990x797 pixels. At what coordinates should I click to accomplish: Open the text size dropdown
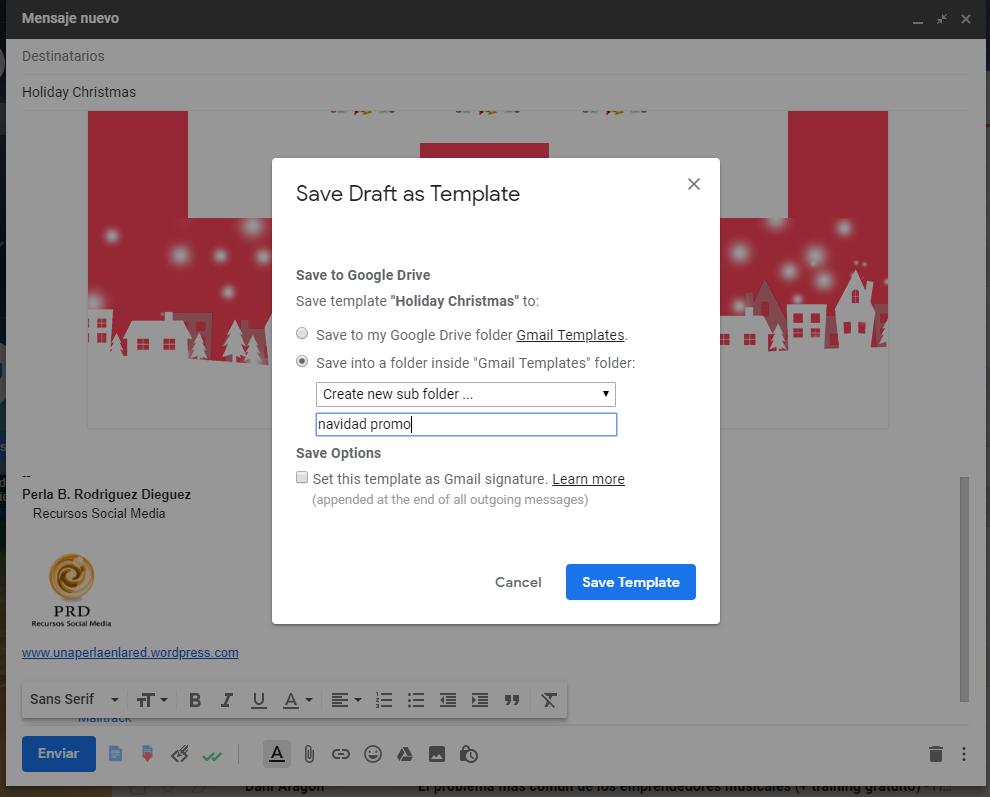pos(152,699)
